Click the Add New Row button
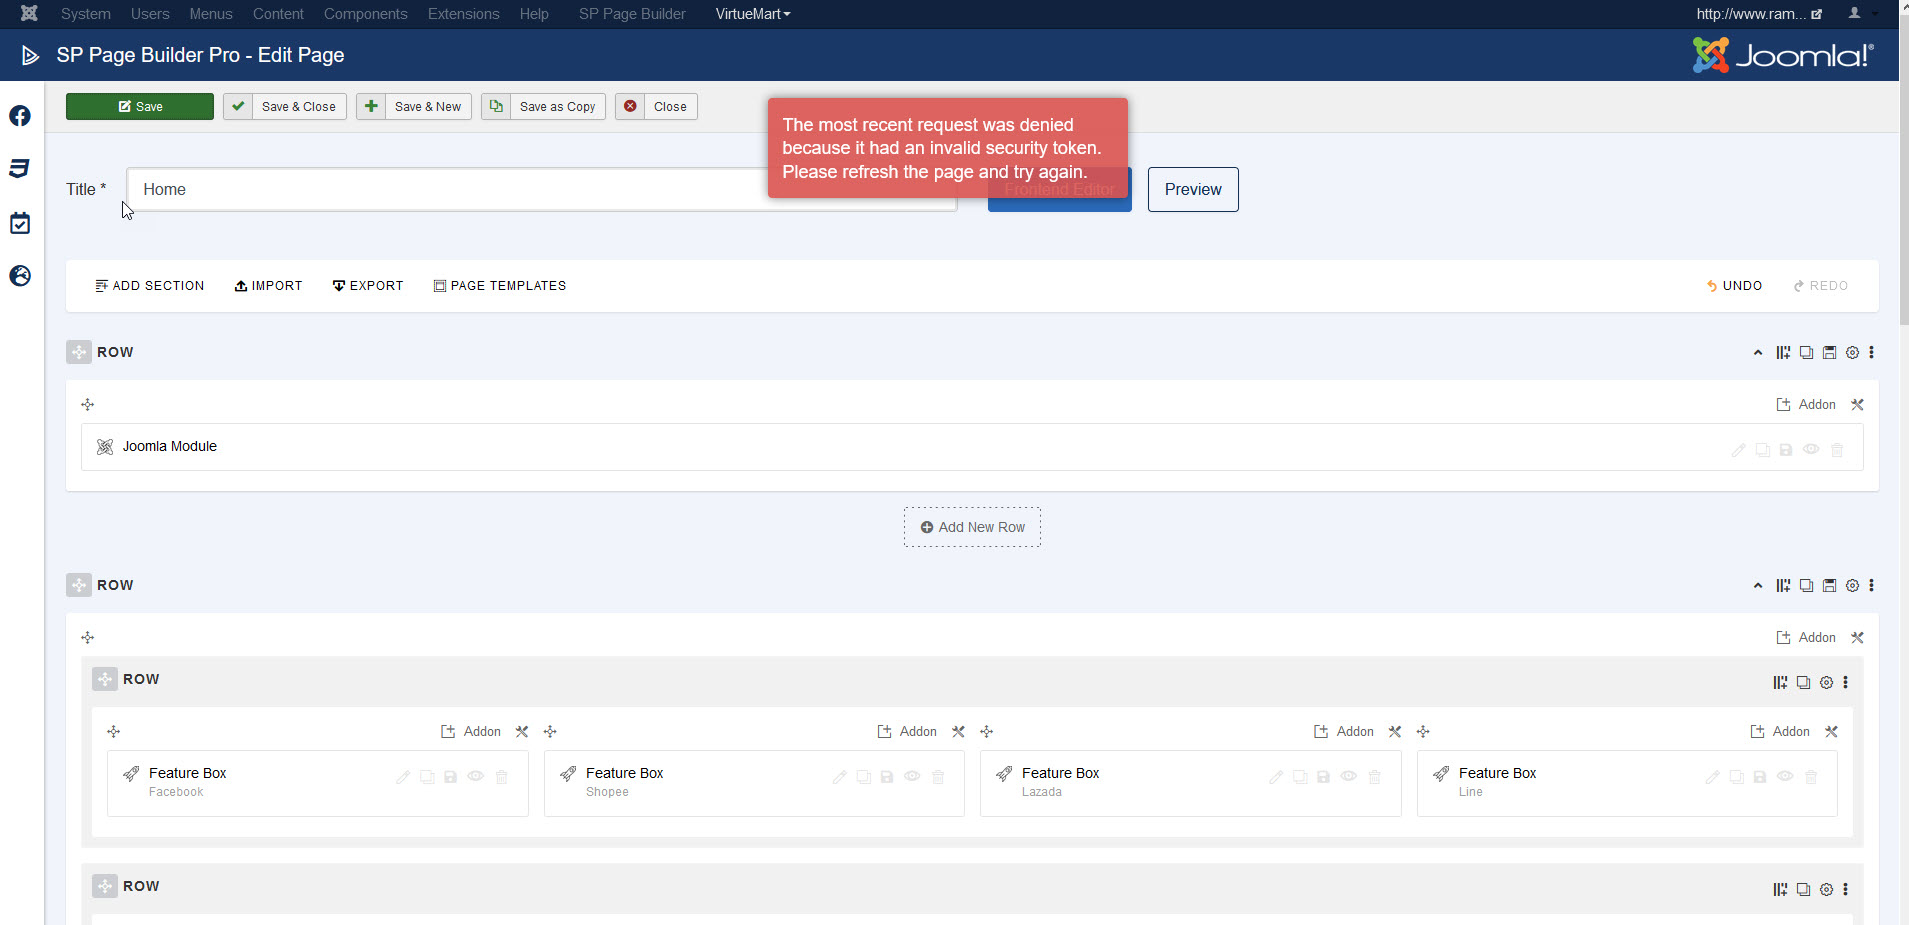 [972, 527]
